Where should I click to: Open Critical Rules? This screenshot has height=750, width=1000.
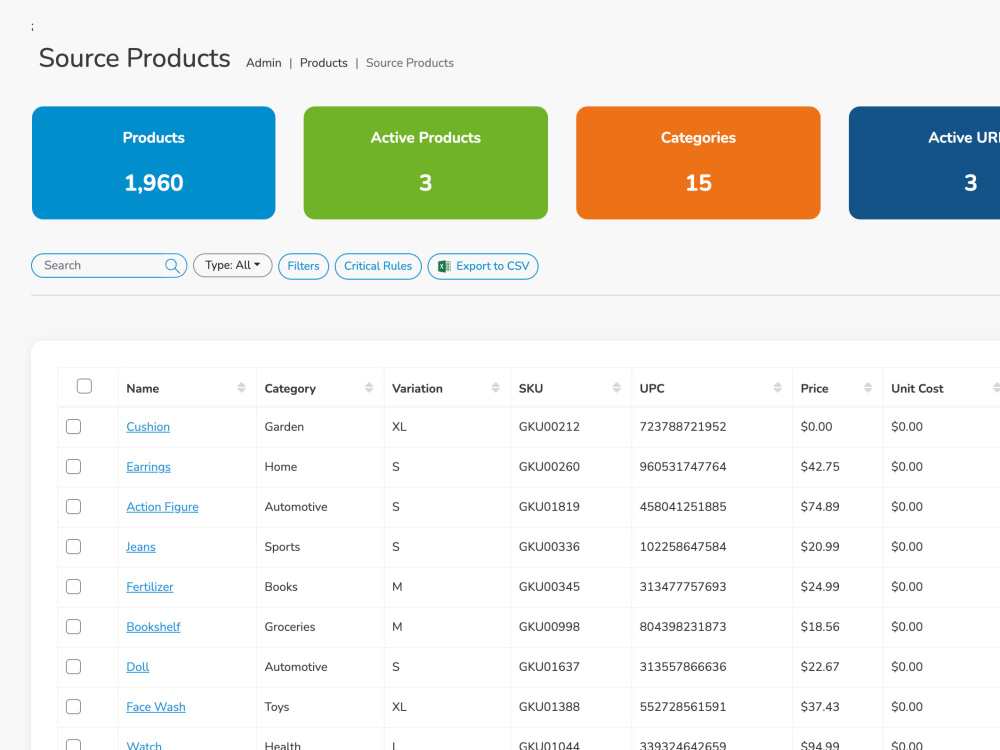pos(378,266)
